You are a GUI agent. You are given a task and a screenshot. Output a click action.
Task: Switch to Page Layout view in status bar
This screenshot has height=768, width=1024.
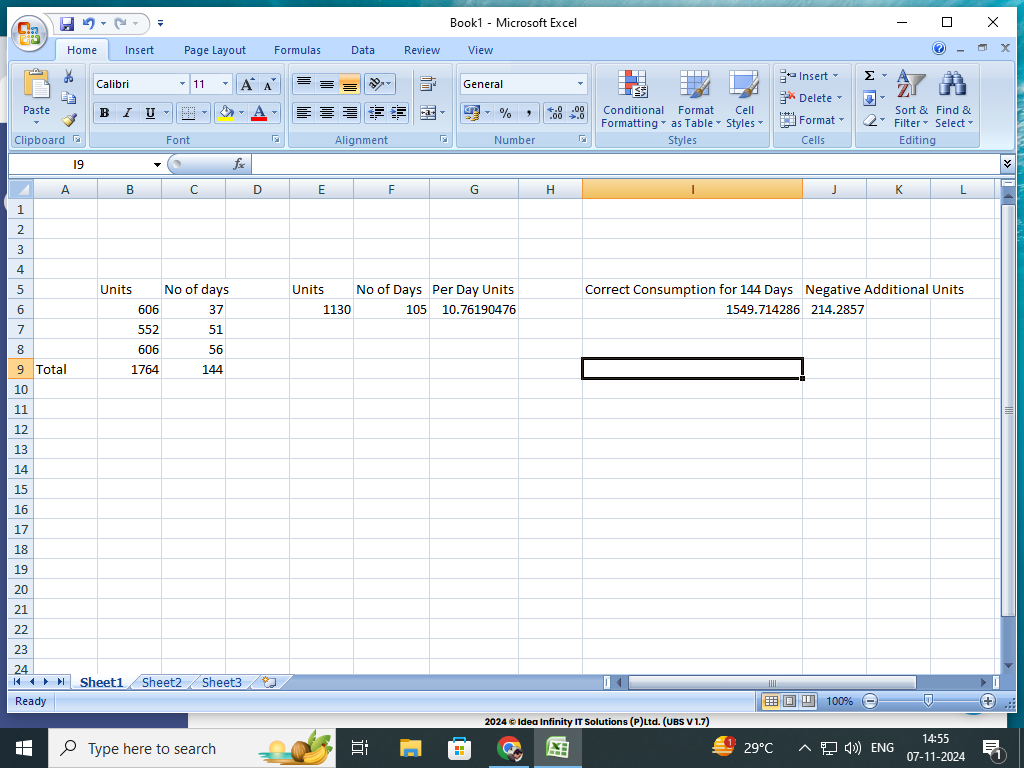click(790, 701)
